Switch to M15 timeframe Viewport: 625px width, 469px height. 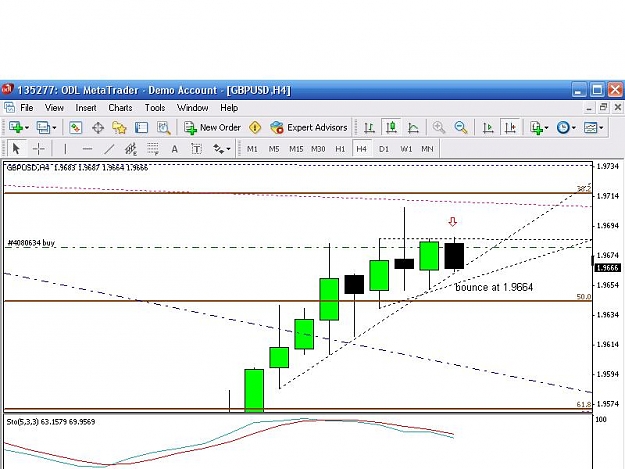click(296, 149)
